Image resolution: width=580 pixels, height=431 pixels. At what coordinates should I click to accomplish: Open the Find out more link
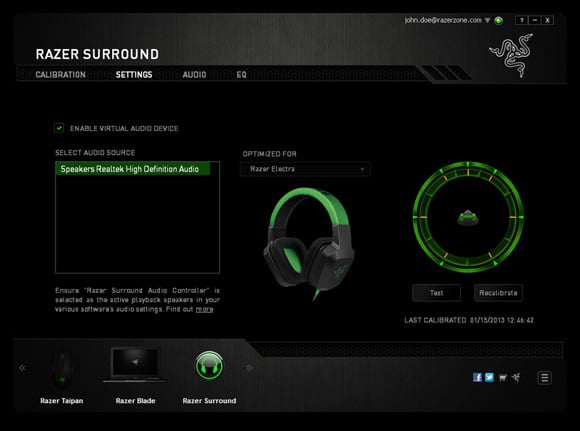(204, 309)
